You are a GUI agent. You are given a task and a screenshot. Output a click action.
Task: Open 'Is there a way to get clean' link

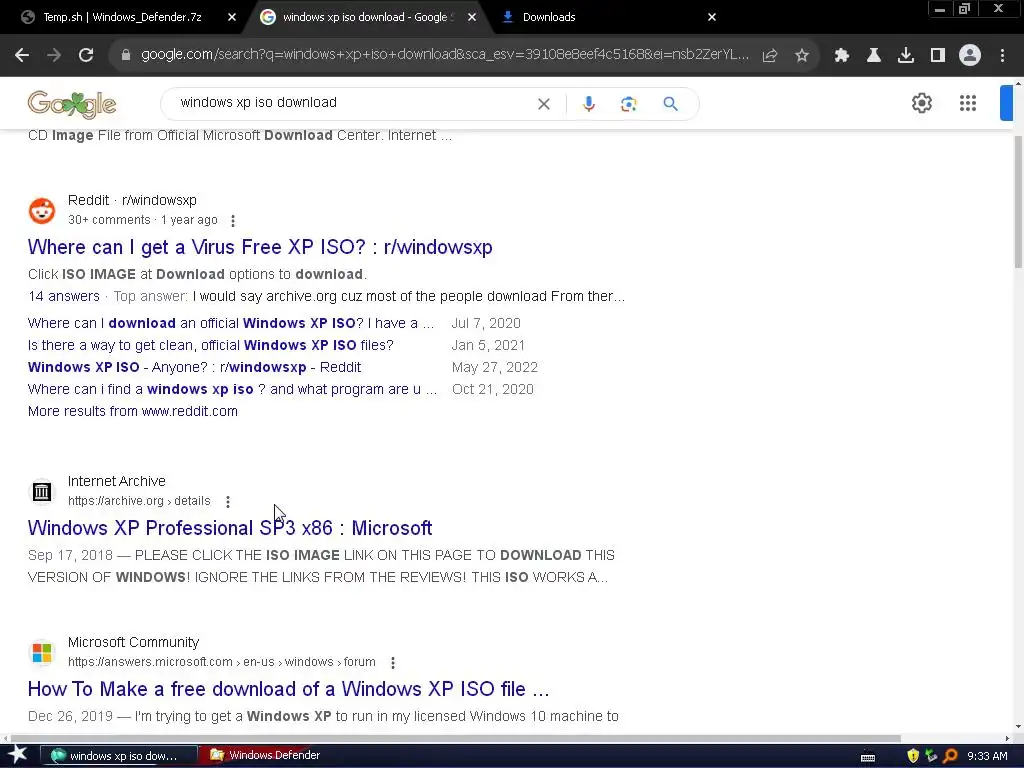pyautogui.click(x=211, y=345)
